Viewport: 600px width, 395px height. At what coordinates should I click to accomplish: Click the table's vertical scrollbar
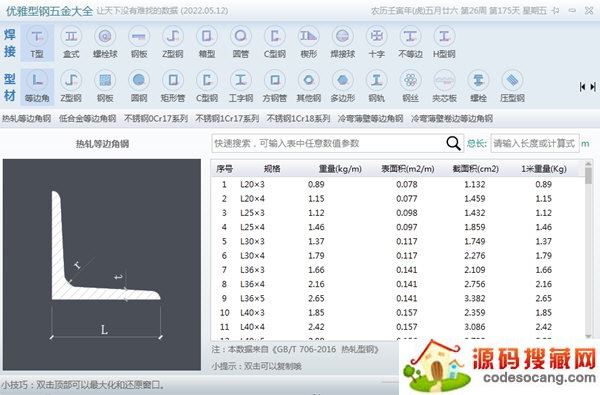(589, 250)
